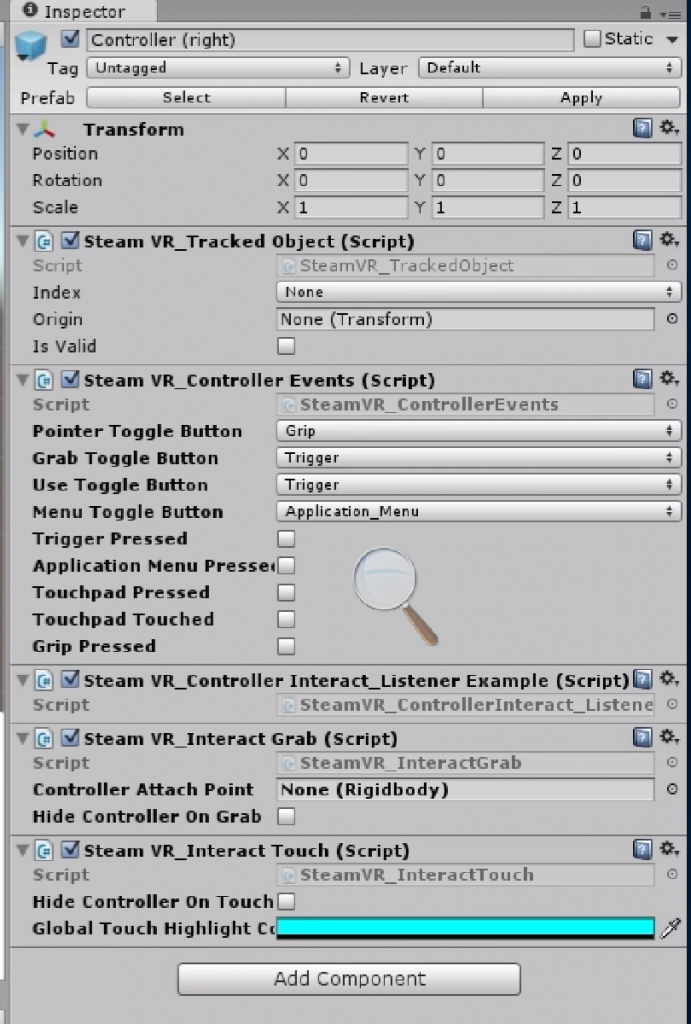This screenshot has width=691, height=1024.
Task: Click the Add Component button
Action: click(x=349, y=979)
